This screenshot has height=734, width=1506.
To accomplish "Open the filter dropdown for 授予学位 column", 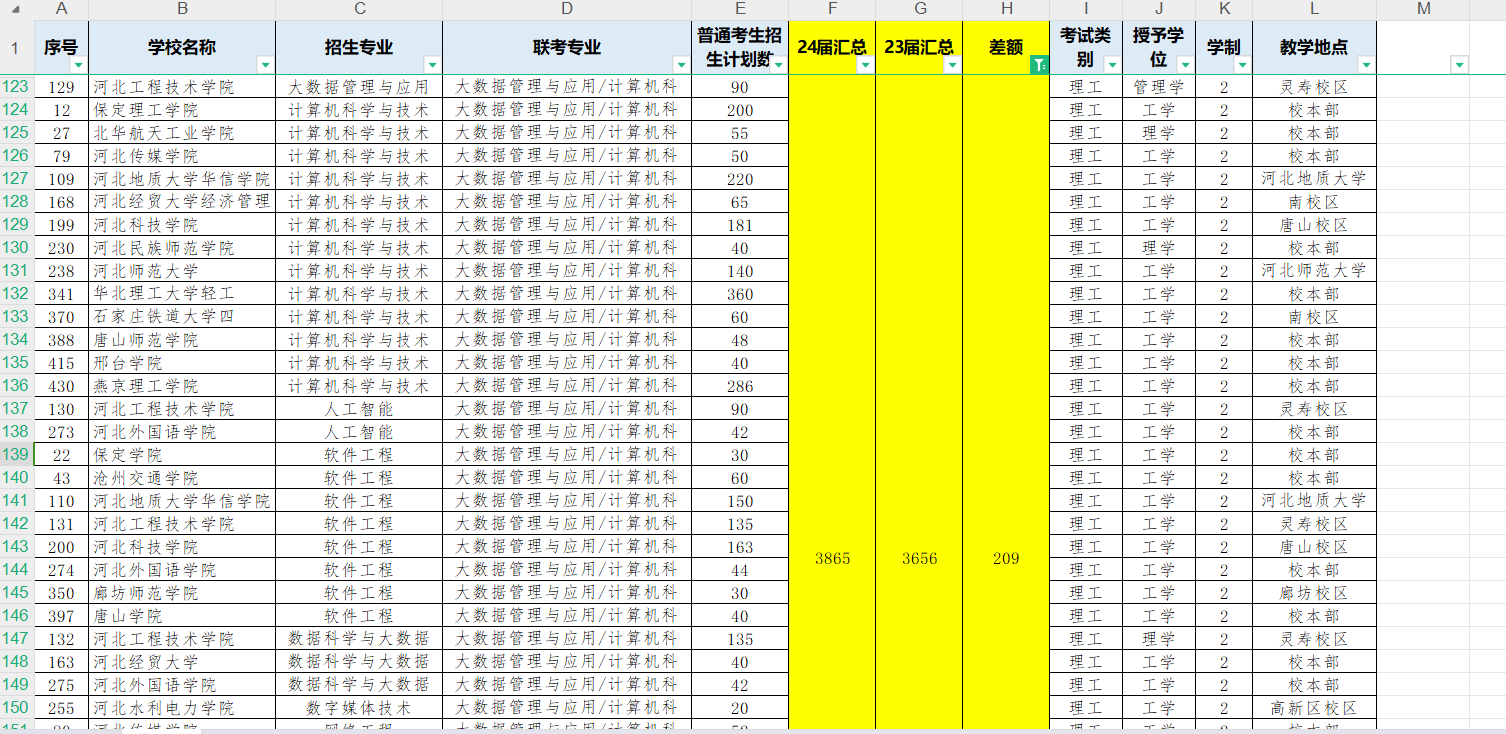I will point(1185,65).
